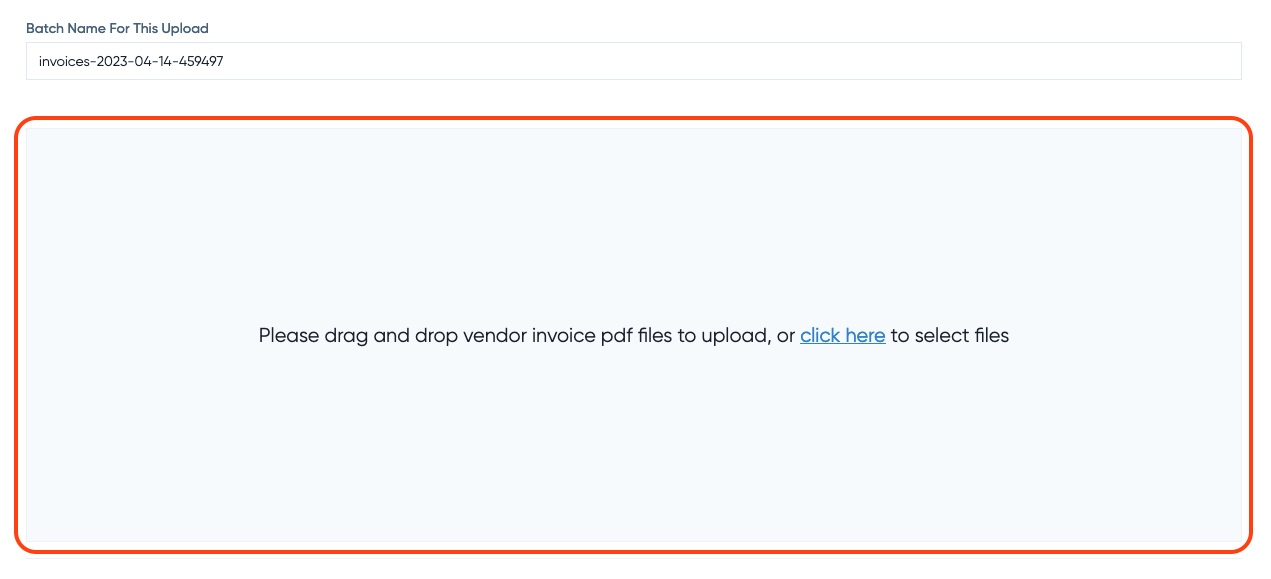The width and height of the screenshot is (1271, 579).
Task: Click the phrase 'to select files'
Action: (x=950, y=335)
